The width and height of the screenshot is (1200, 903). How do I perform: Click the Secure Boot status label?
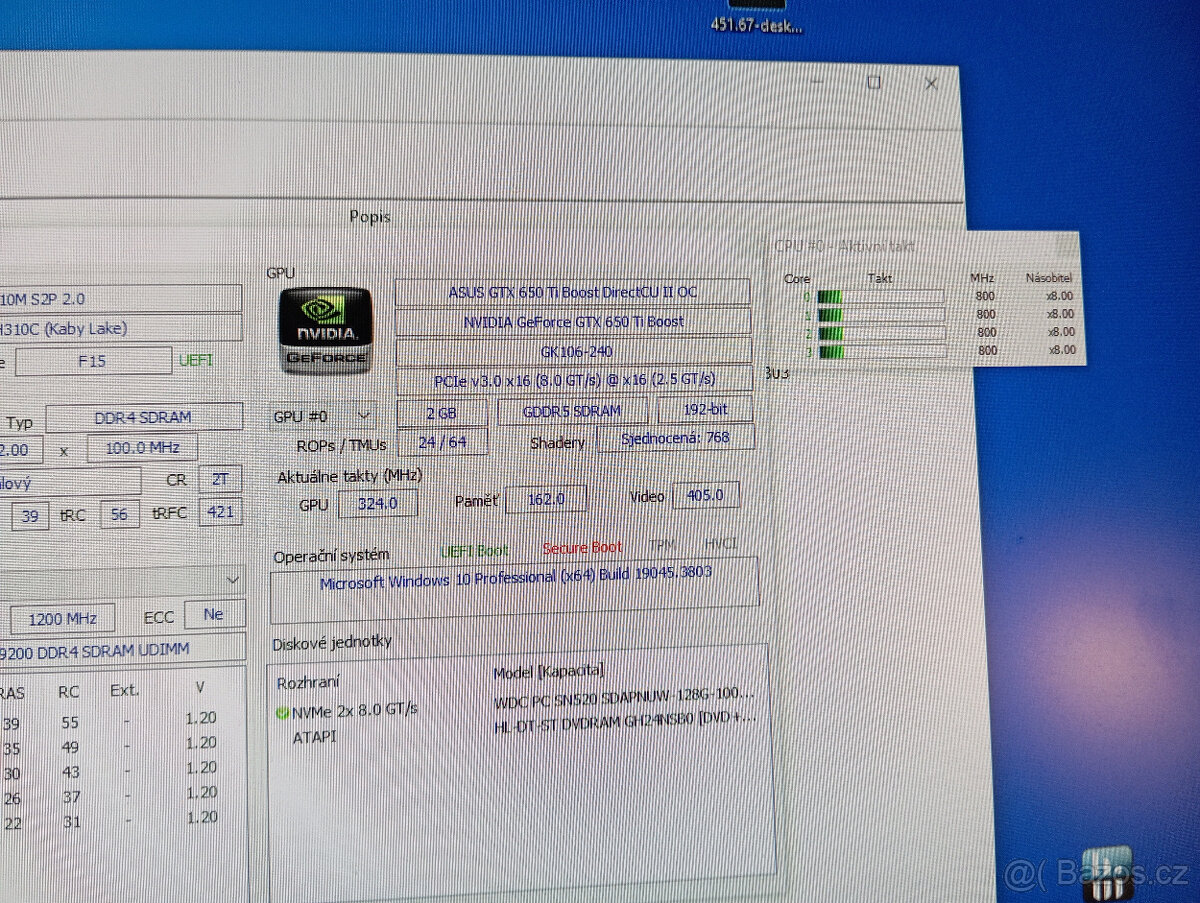(583, 548)
